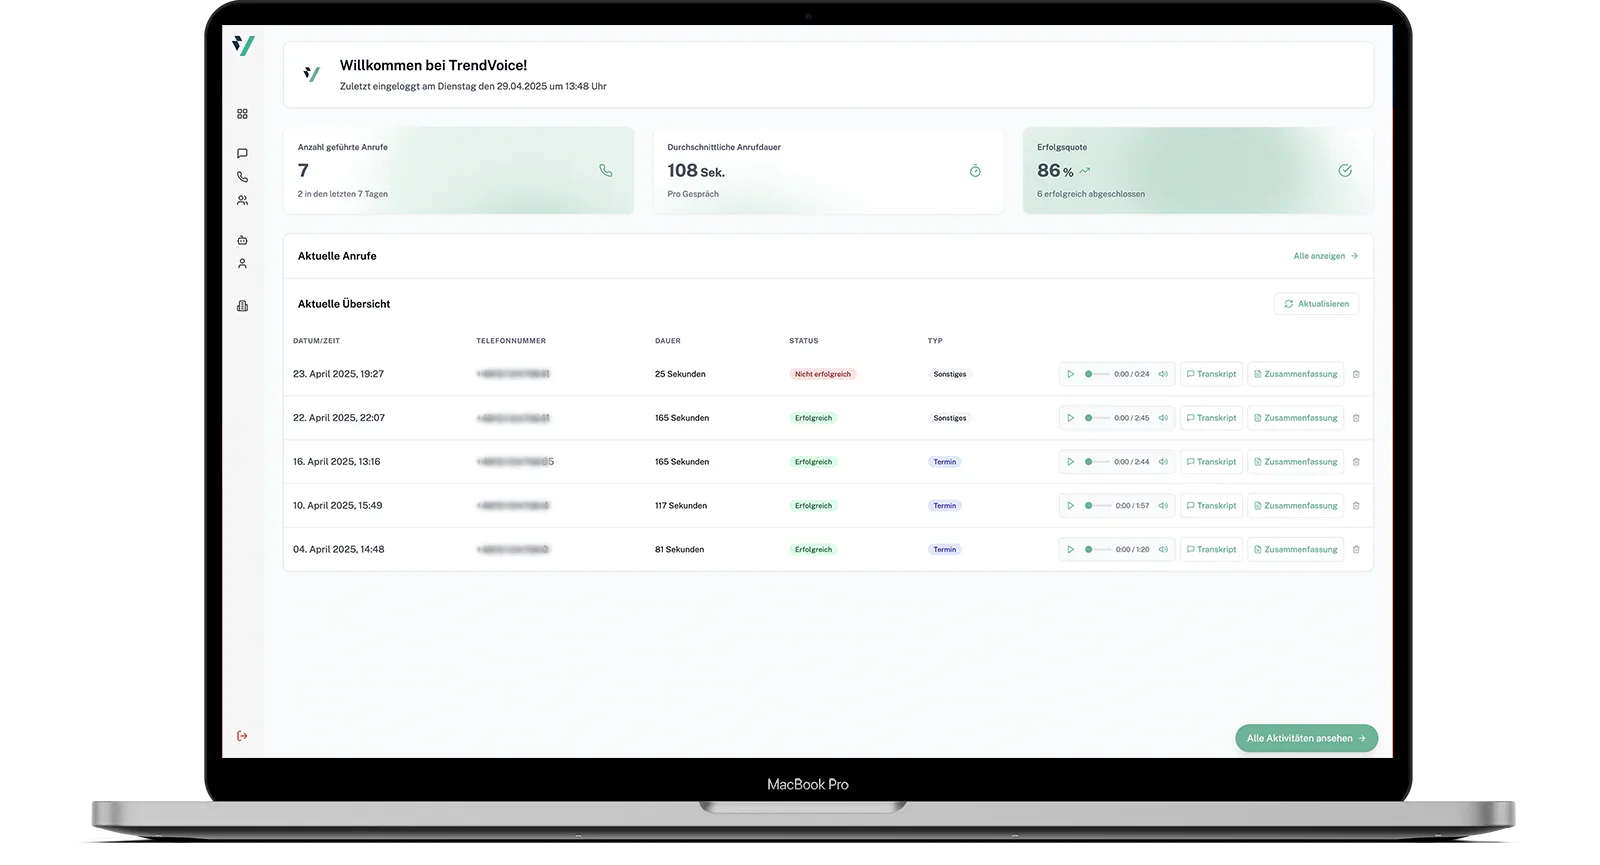Play the 22. April 2025 call recording
The image size is (1600, 865).
pyautogui.click(x=1070, y=418)
